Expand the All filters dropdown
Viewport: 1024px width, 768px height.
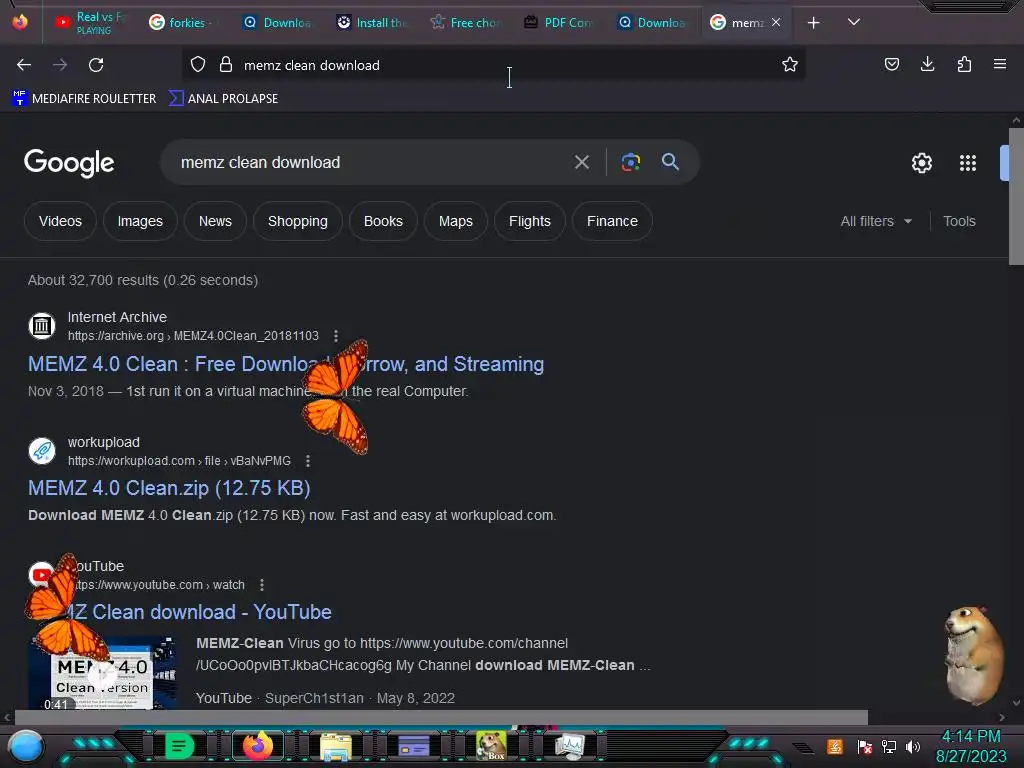876,221
